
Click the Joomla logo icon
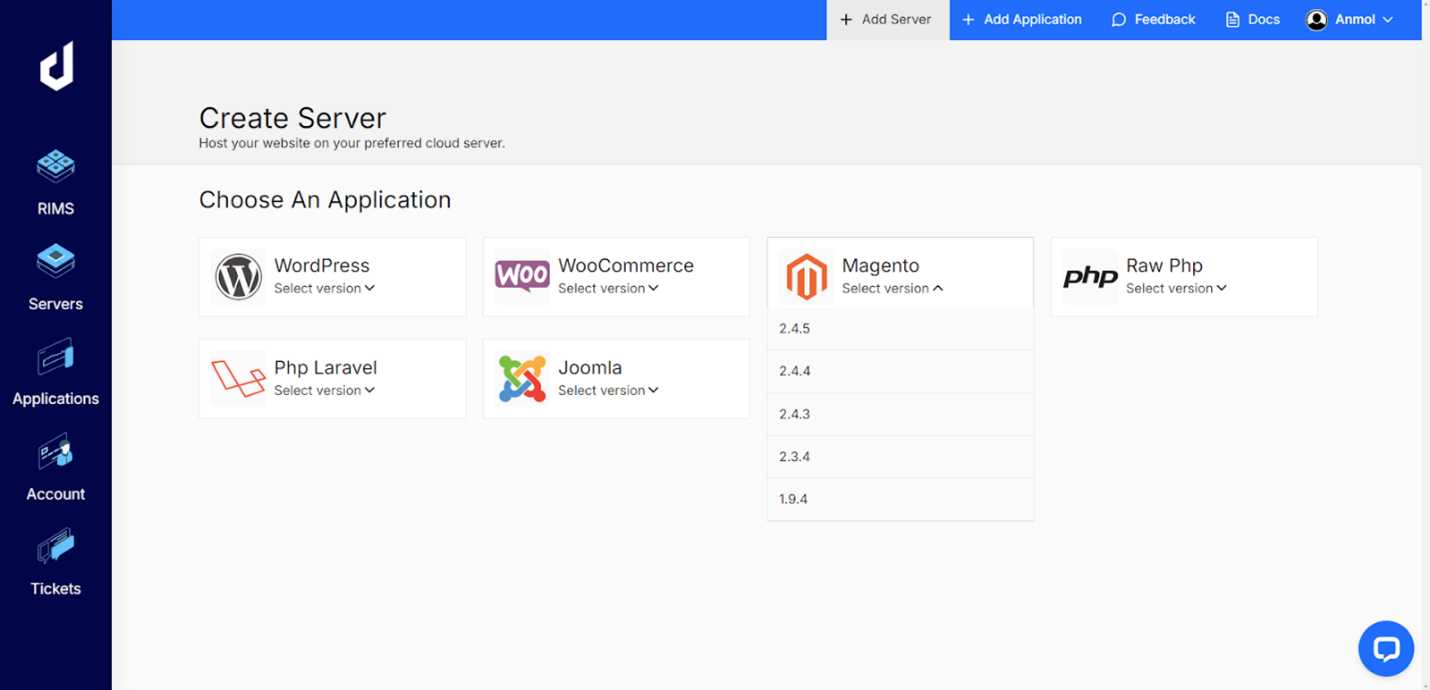coord(522,379)
